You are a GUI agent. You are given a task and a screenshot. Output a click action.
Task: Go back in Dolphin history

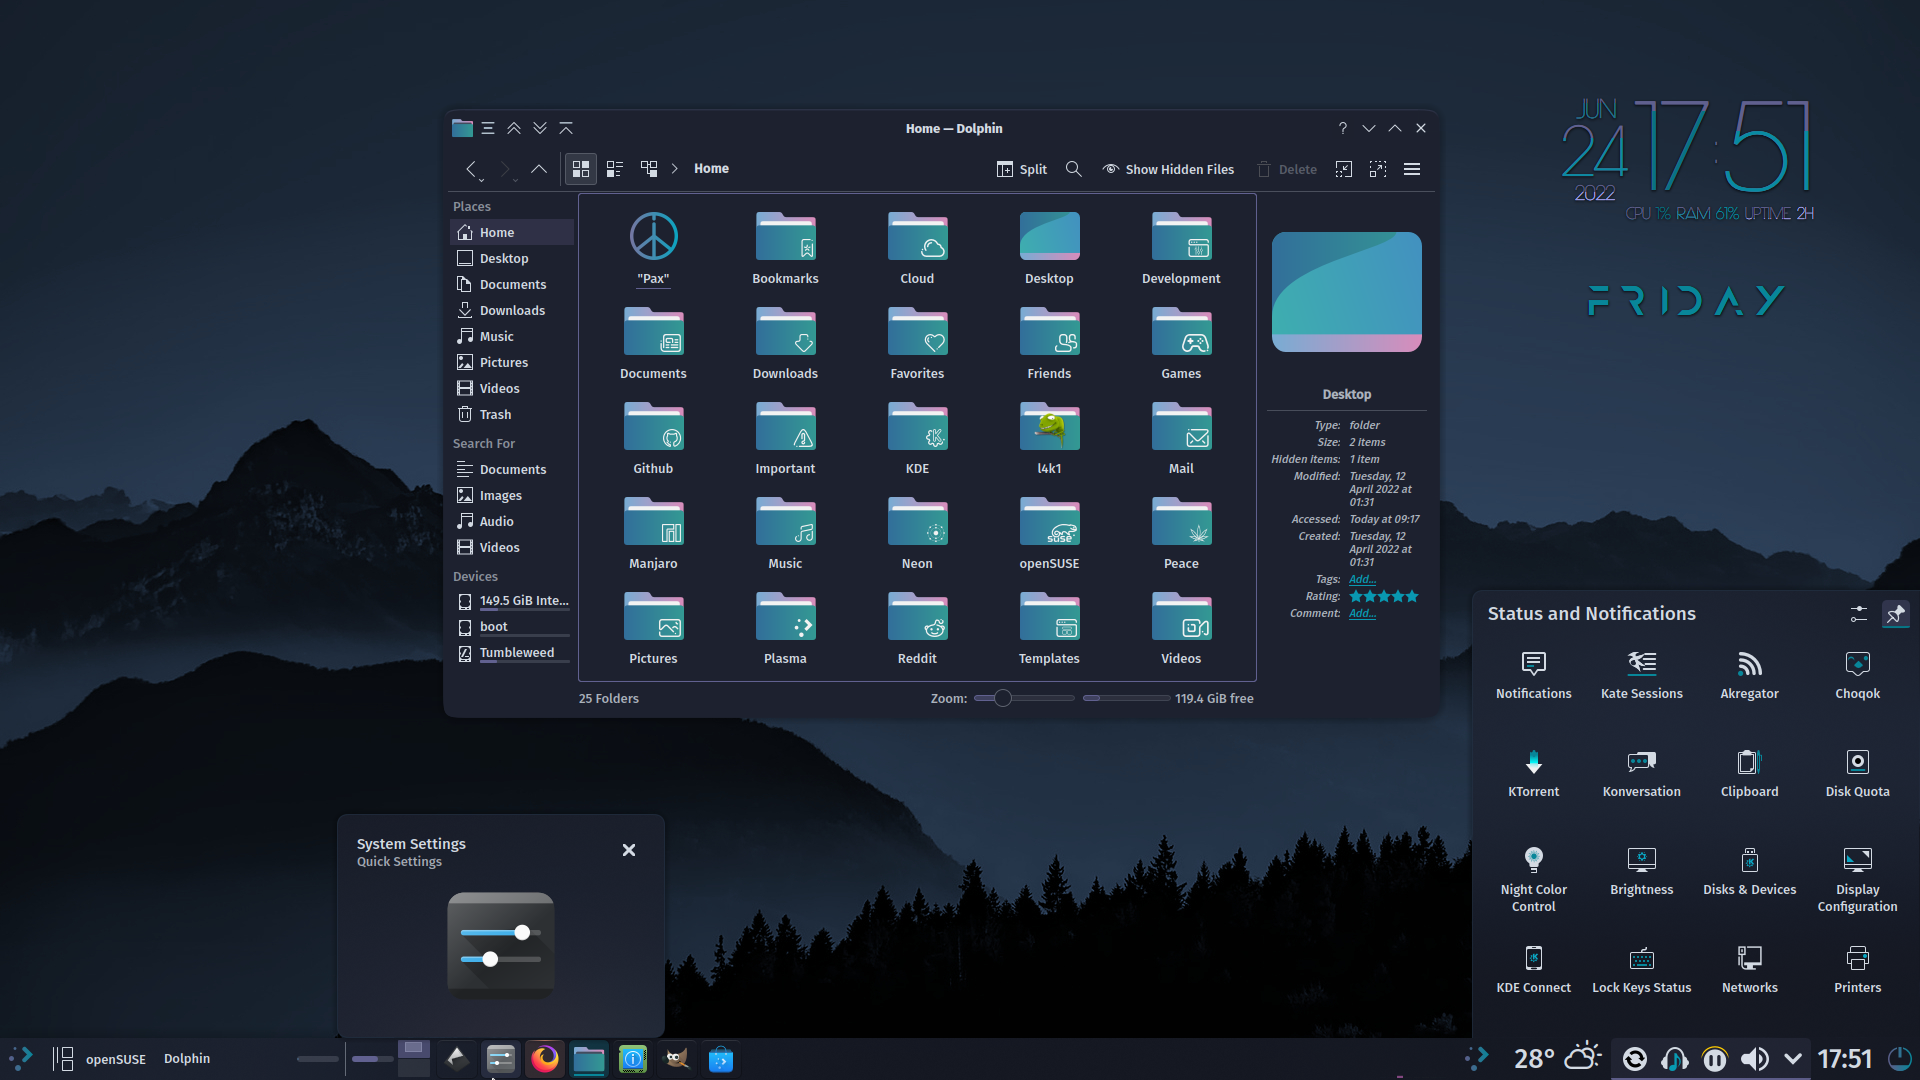click(471, 168)
